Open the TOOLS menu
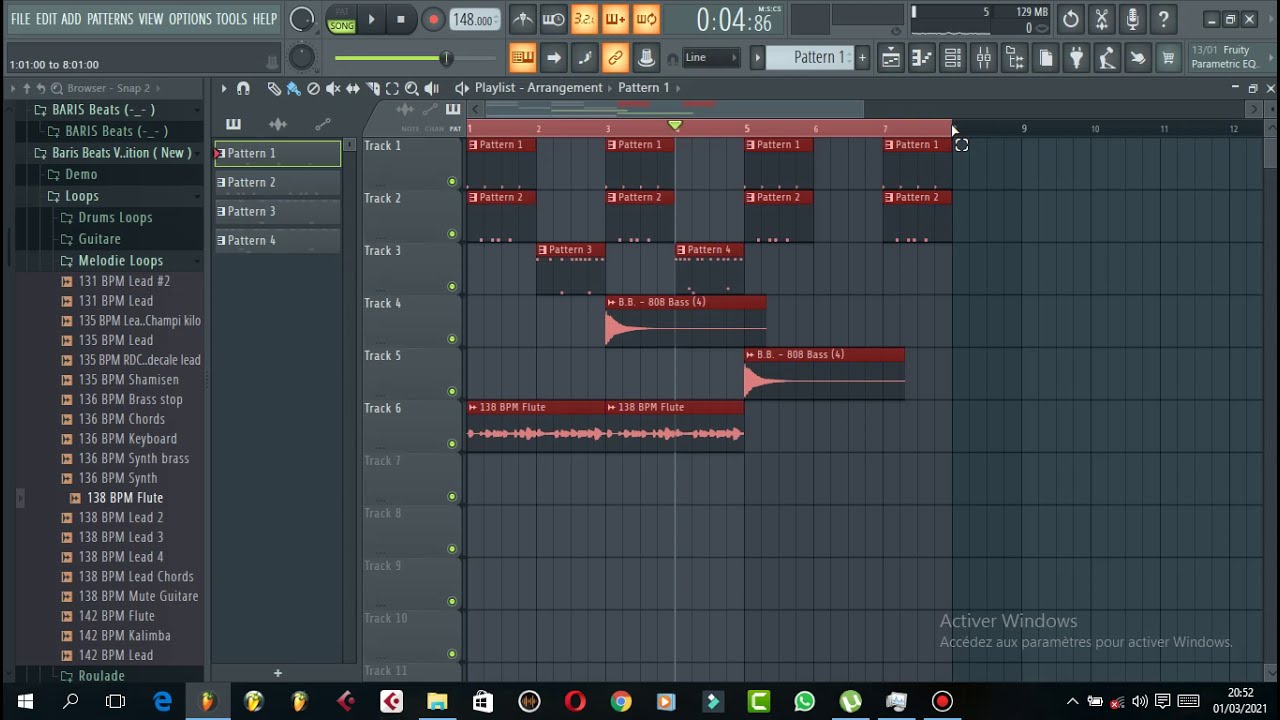1280x720 pixels. click(231, 19)
